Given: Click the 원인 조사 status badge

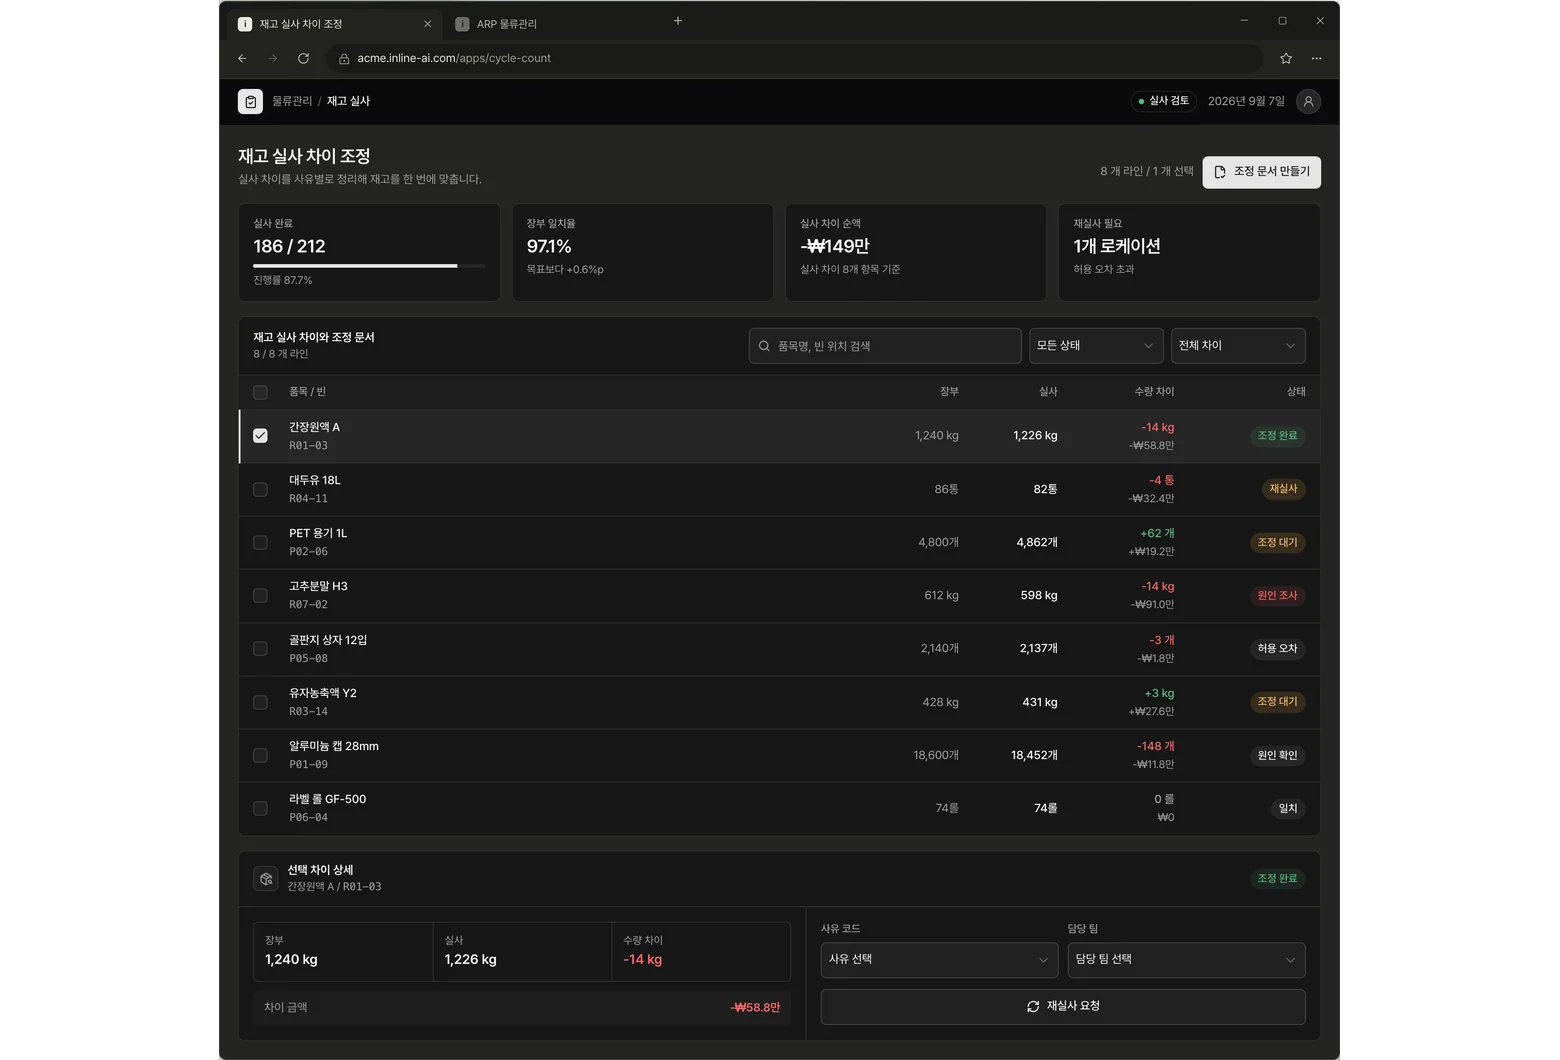Looking at the screenshot, I should point(1277,595).
